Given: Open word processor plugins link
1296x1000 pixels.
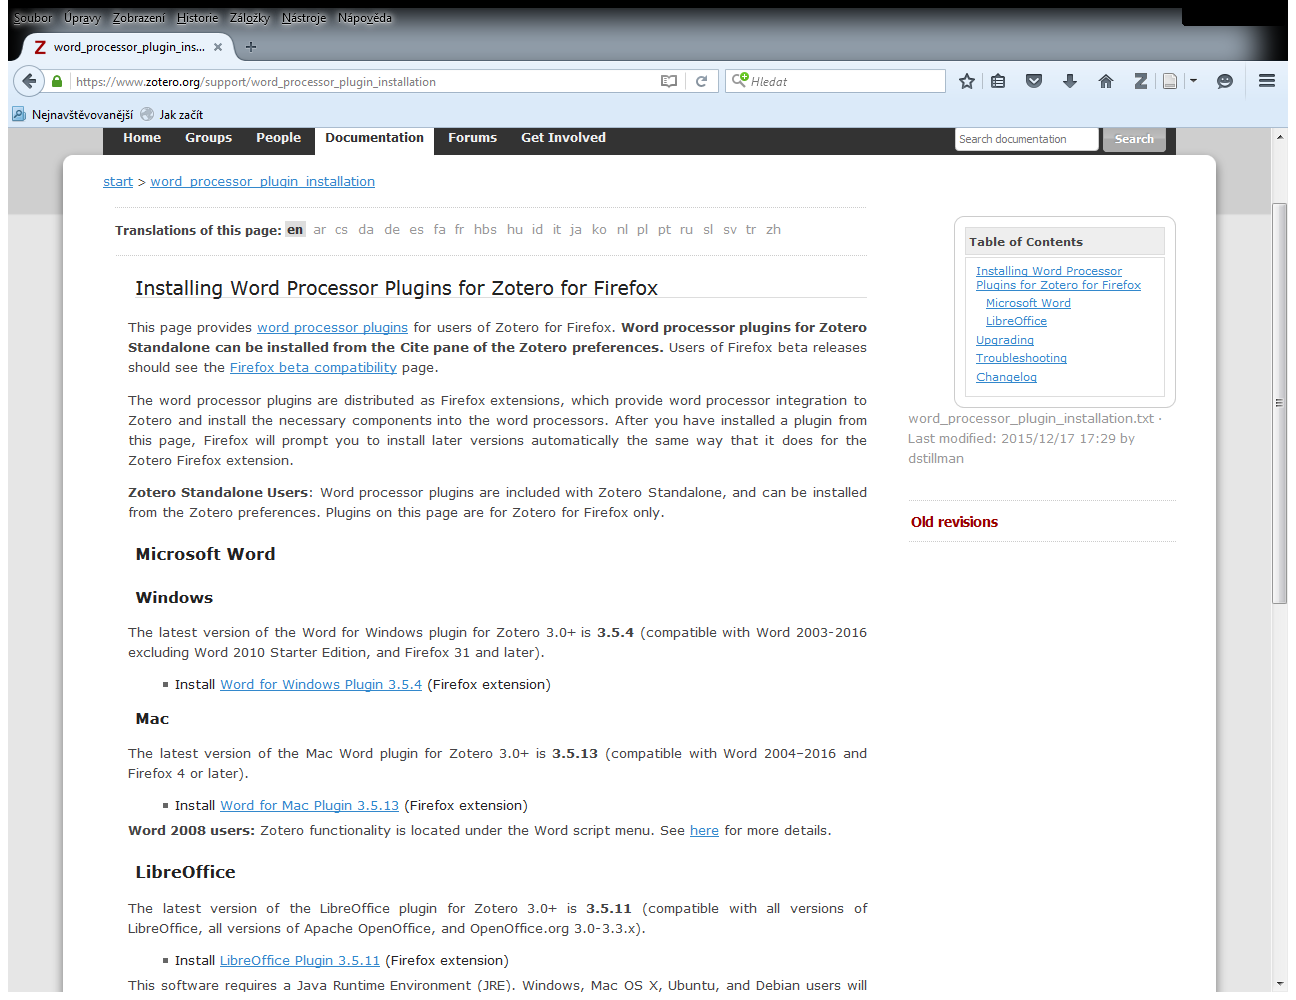Looking at the screenshot, I should 332,327.
